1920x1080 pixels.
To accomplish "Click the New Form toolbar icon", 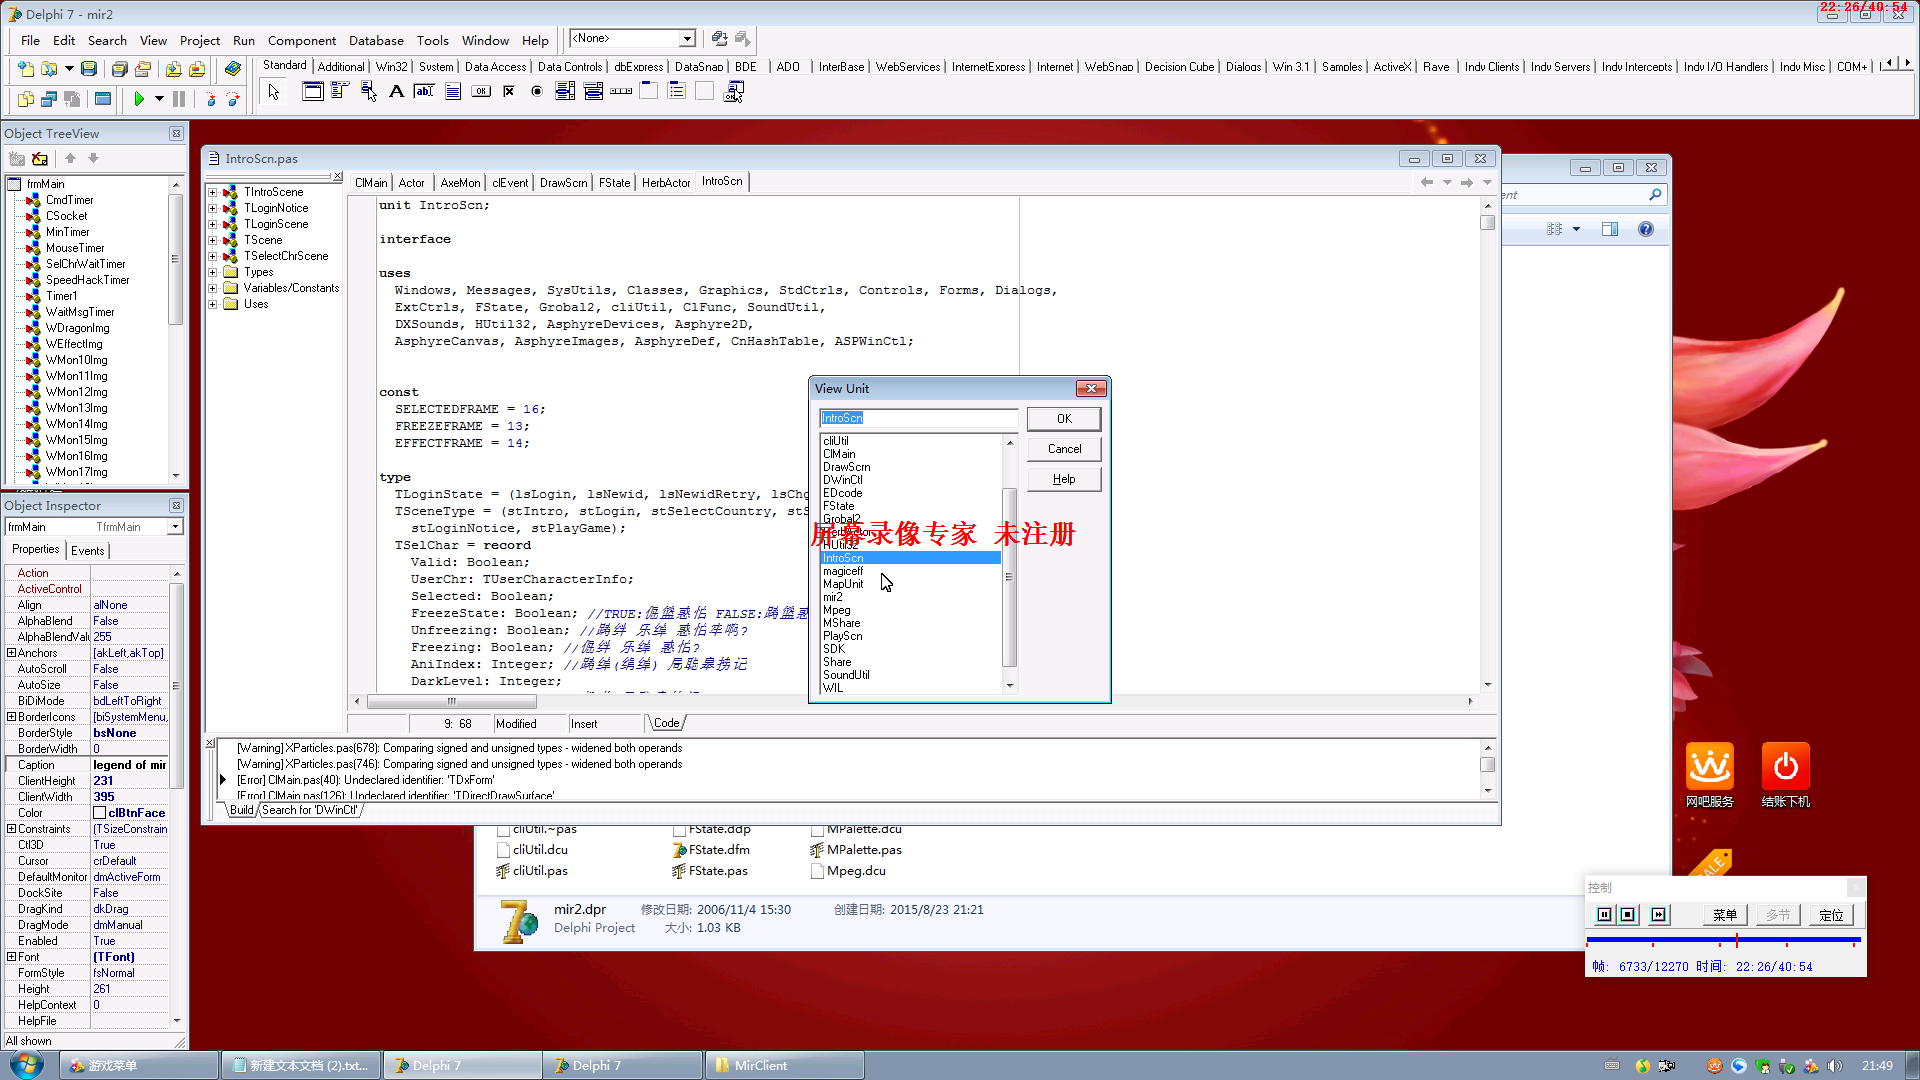I will point(102,99).
